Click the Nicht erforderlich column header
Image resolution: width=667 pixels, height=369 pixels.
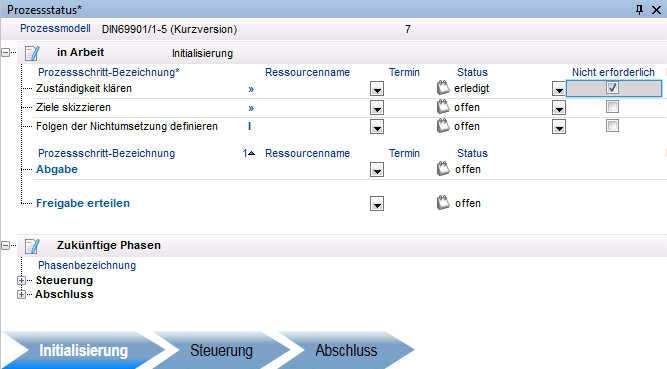pos(613,72)
